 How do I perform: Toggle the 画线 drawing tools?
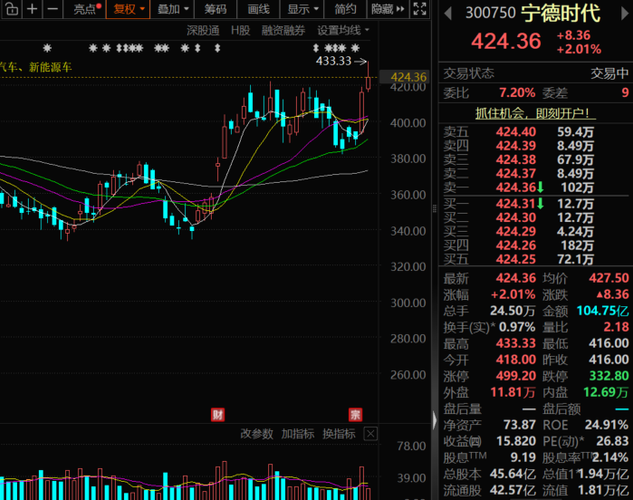coord(258,9)
